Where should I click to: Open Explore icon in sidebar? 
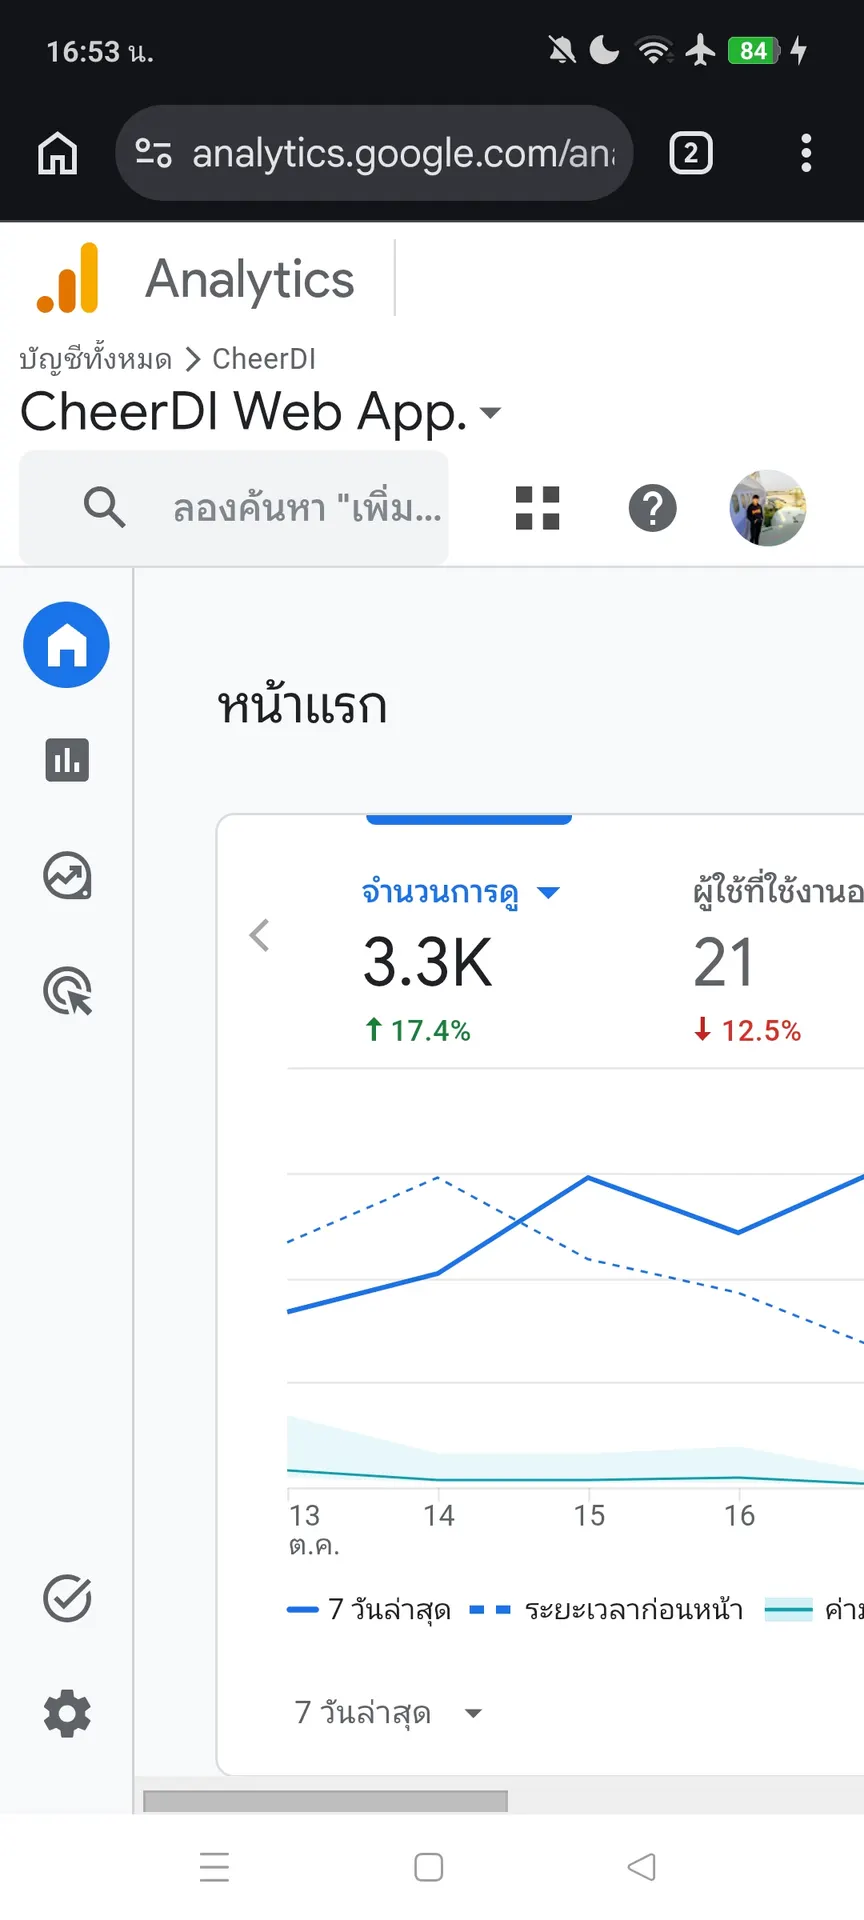(67, 876)
